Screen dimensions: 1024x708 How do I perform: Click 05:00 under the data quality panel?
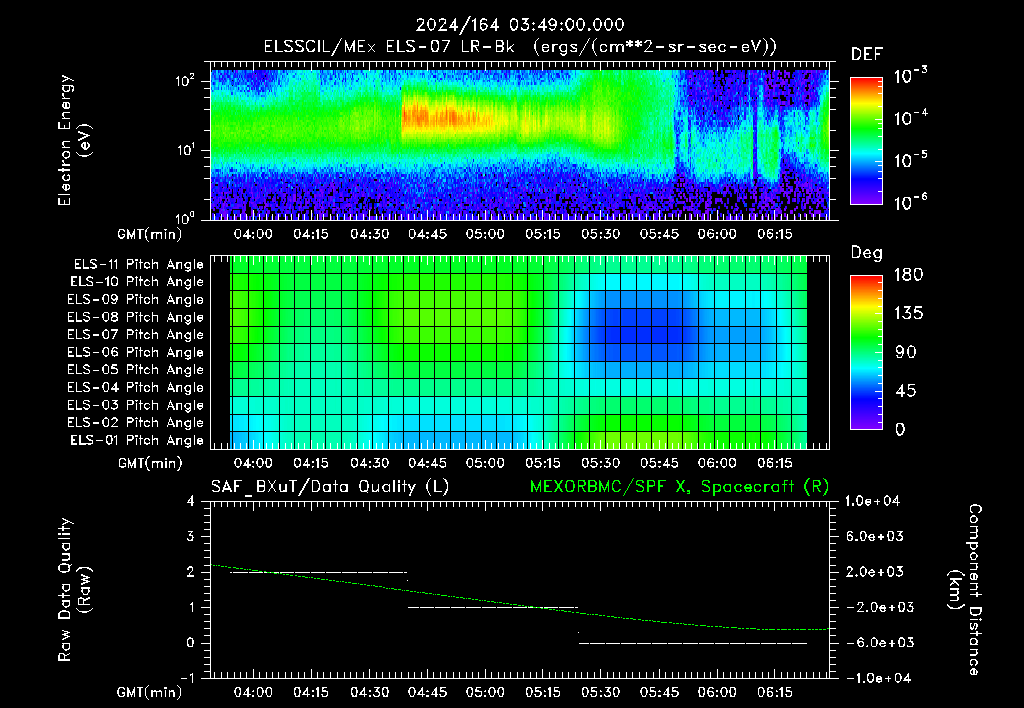point(485,692)
